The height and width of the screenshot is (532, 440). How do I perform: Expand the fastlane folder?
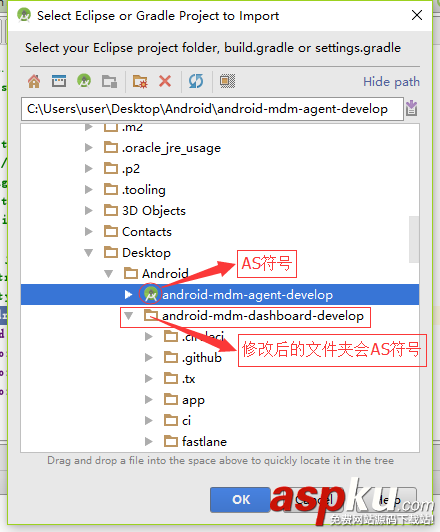149,442
